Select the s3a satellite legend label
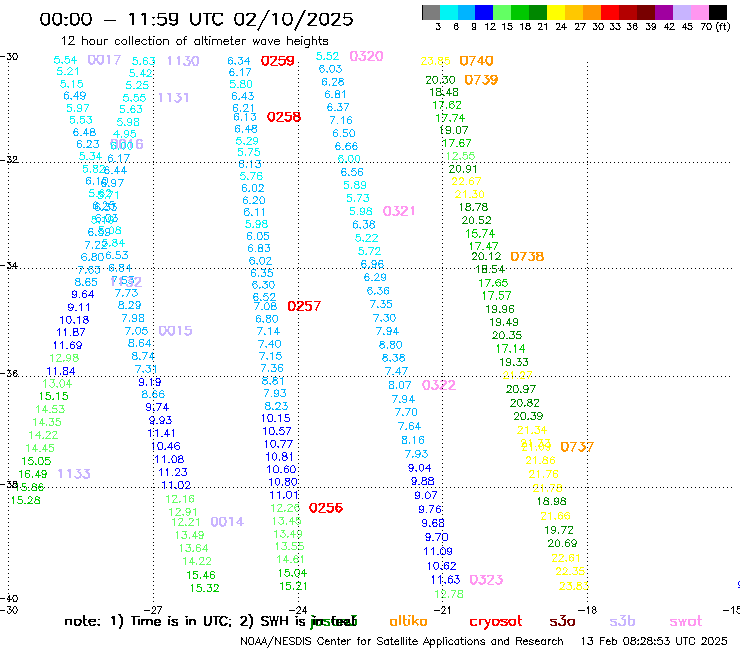The width and height of the screenshot is (740, 650). (x=562, y=621)
